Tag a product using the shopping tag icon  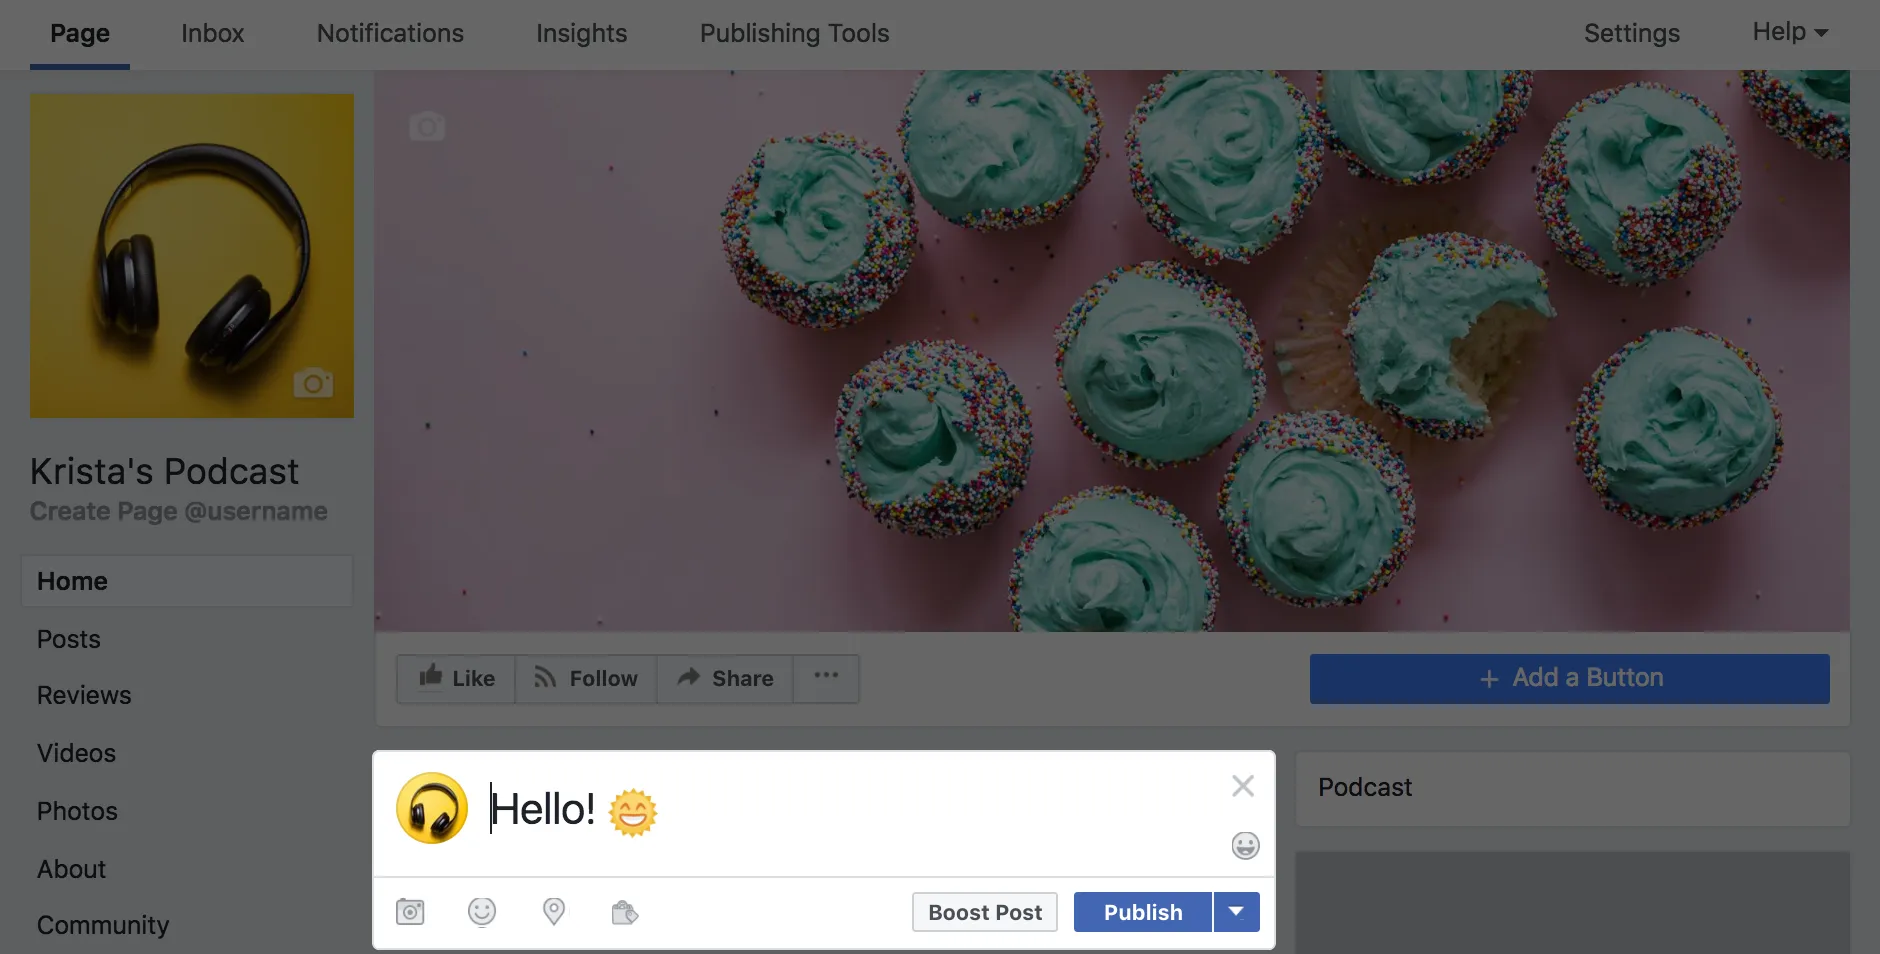click(625, 912)
